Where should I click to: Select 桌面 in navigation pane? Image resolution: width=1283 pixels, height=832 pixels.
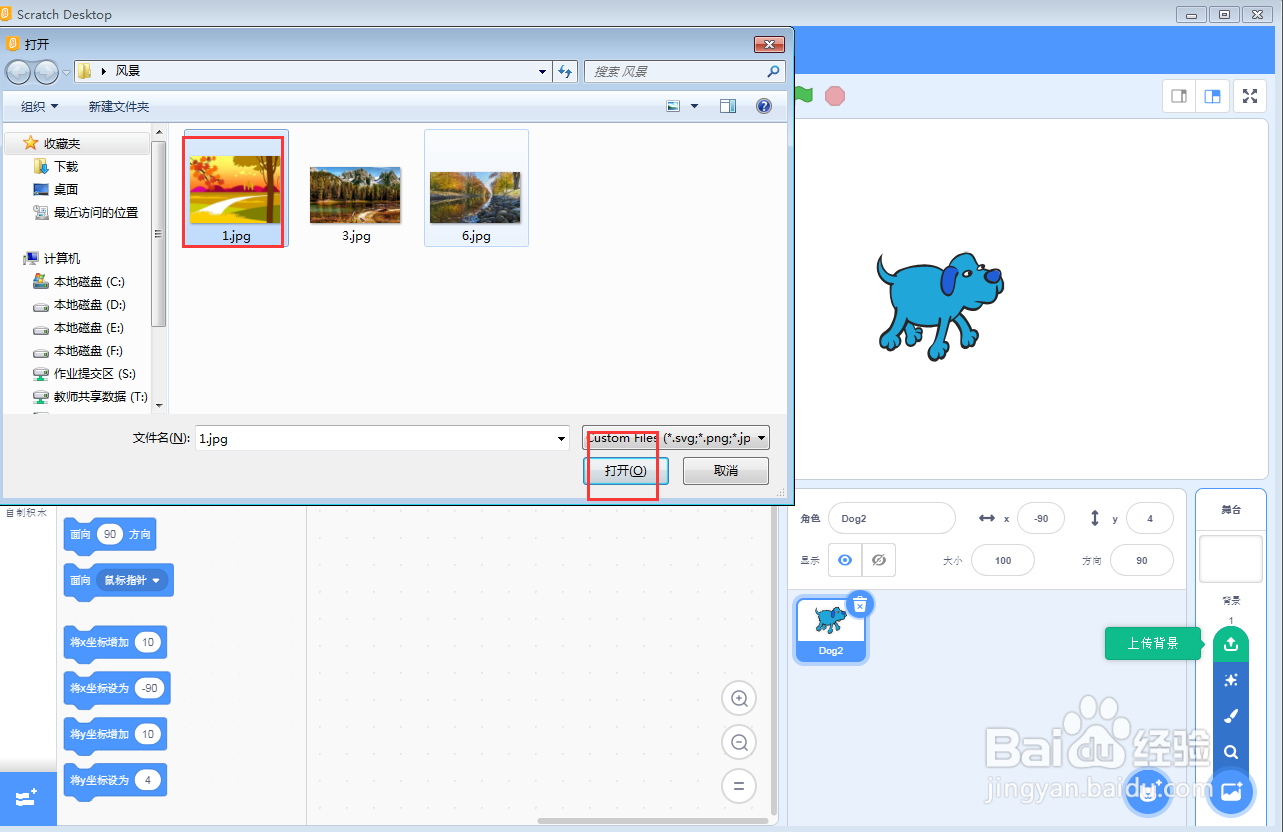coord(66,189)
